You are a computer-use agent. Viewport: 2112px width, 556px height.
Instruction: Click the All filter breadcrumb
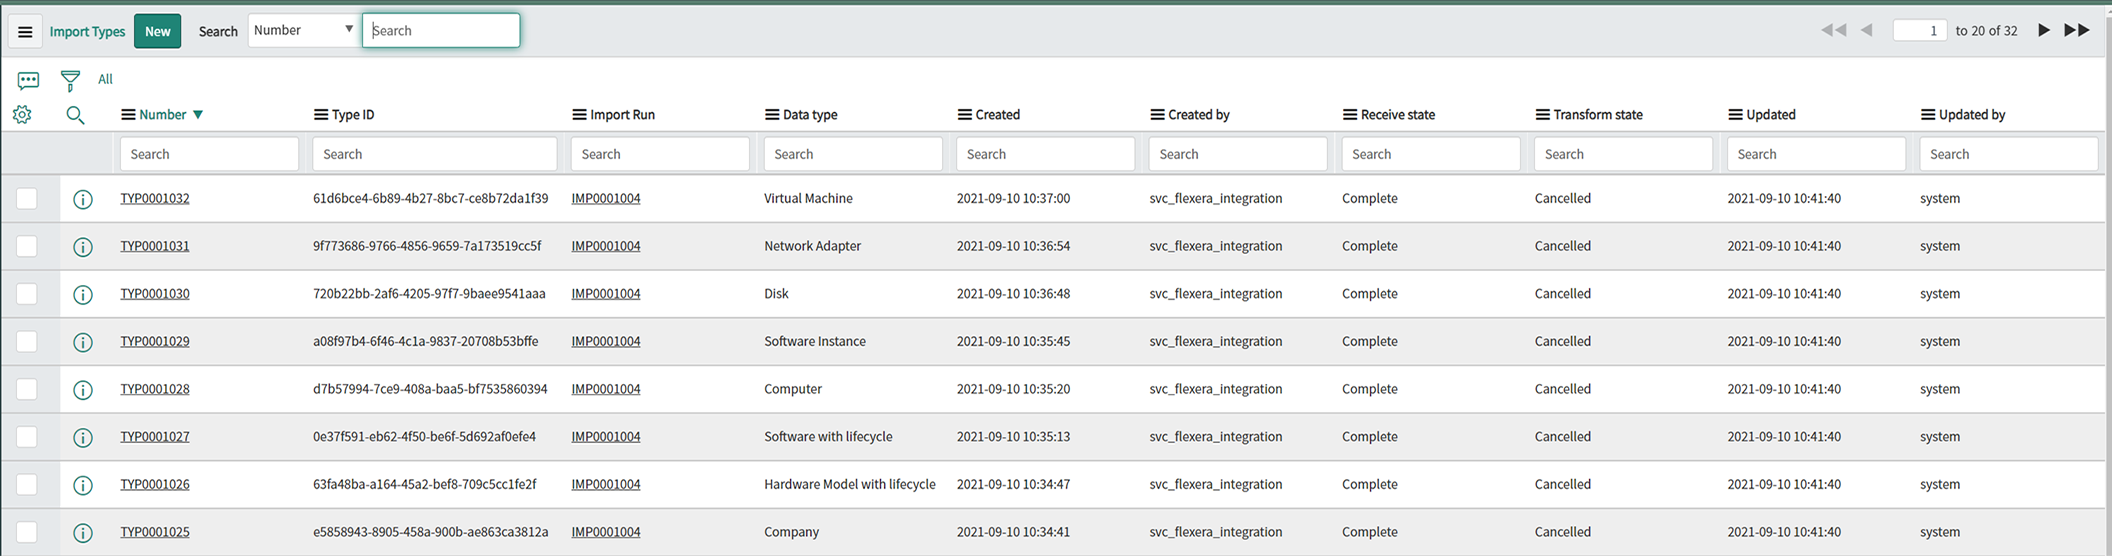point(105,80)
